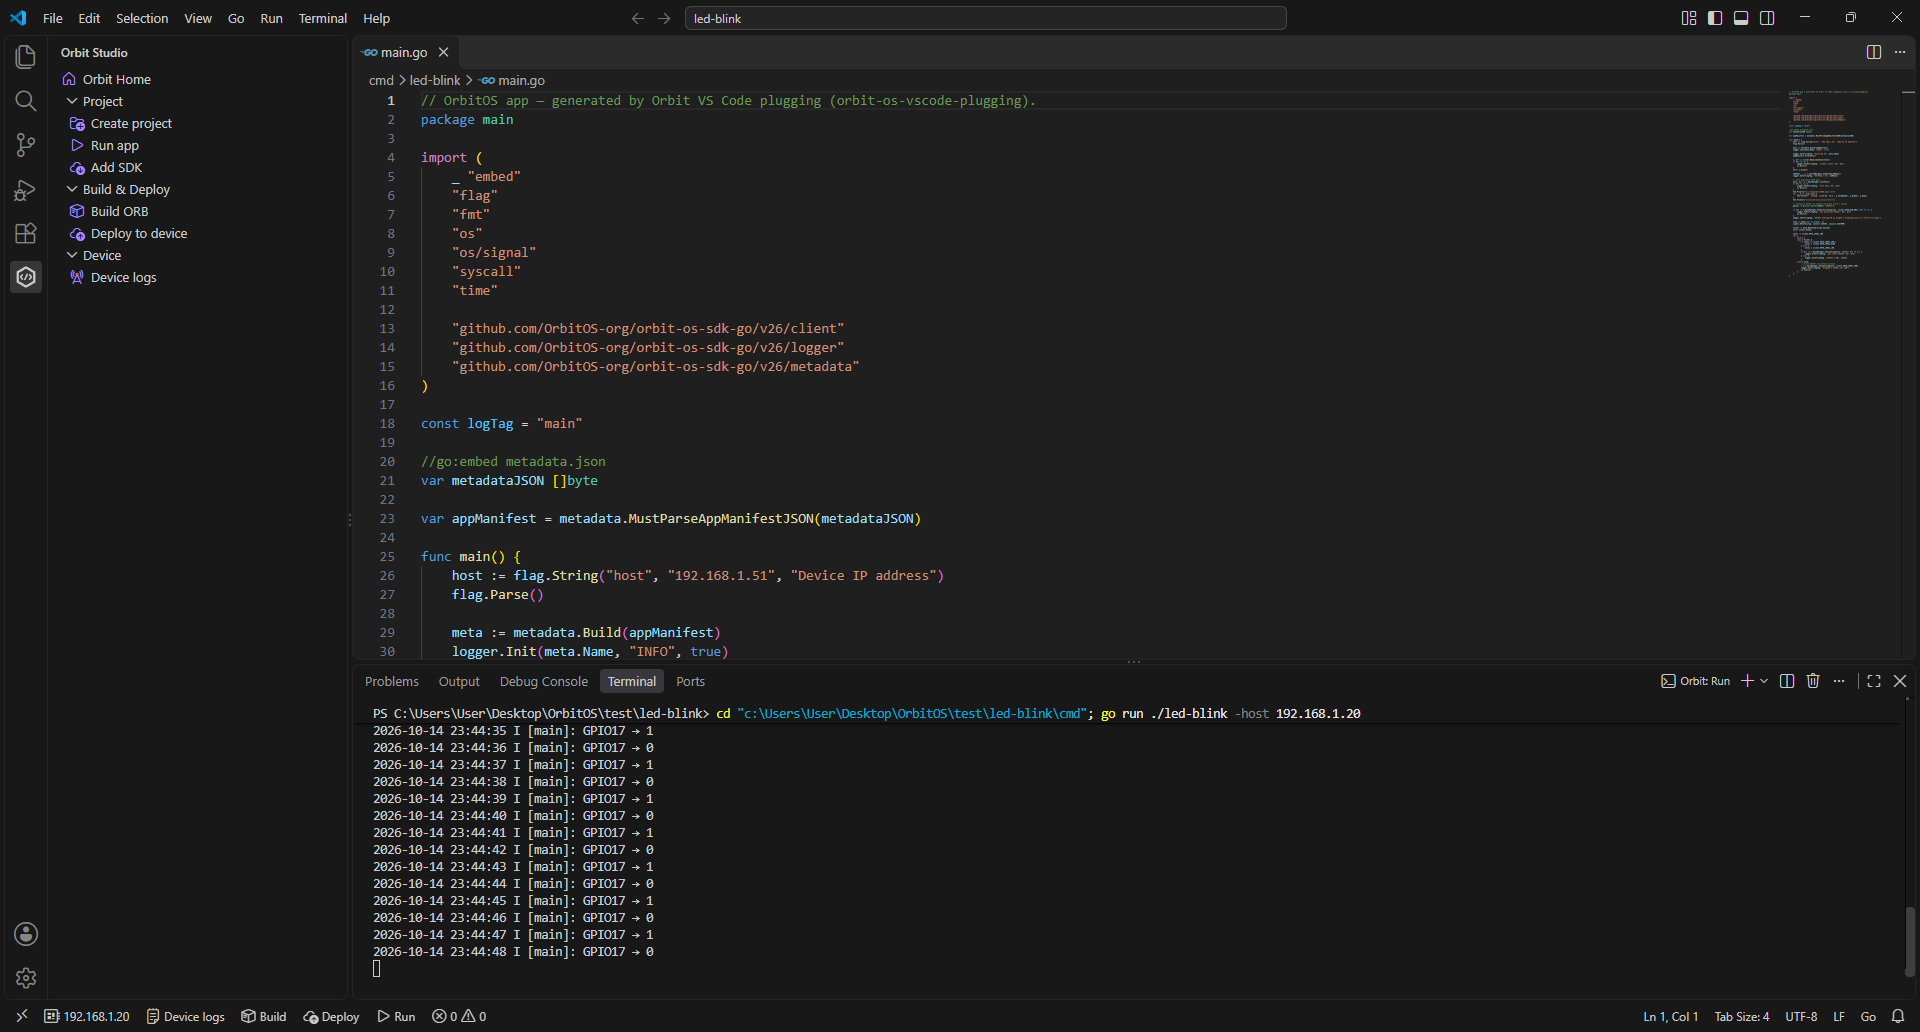Switch to the Debug Console tab
This screenshot has height=1032, width=1920.
(x=544, y=681)
